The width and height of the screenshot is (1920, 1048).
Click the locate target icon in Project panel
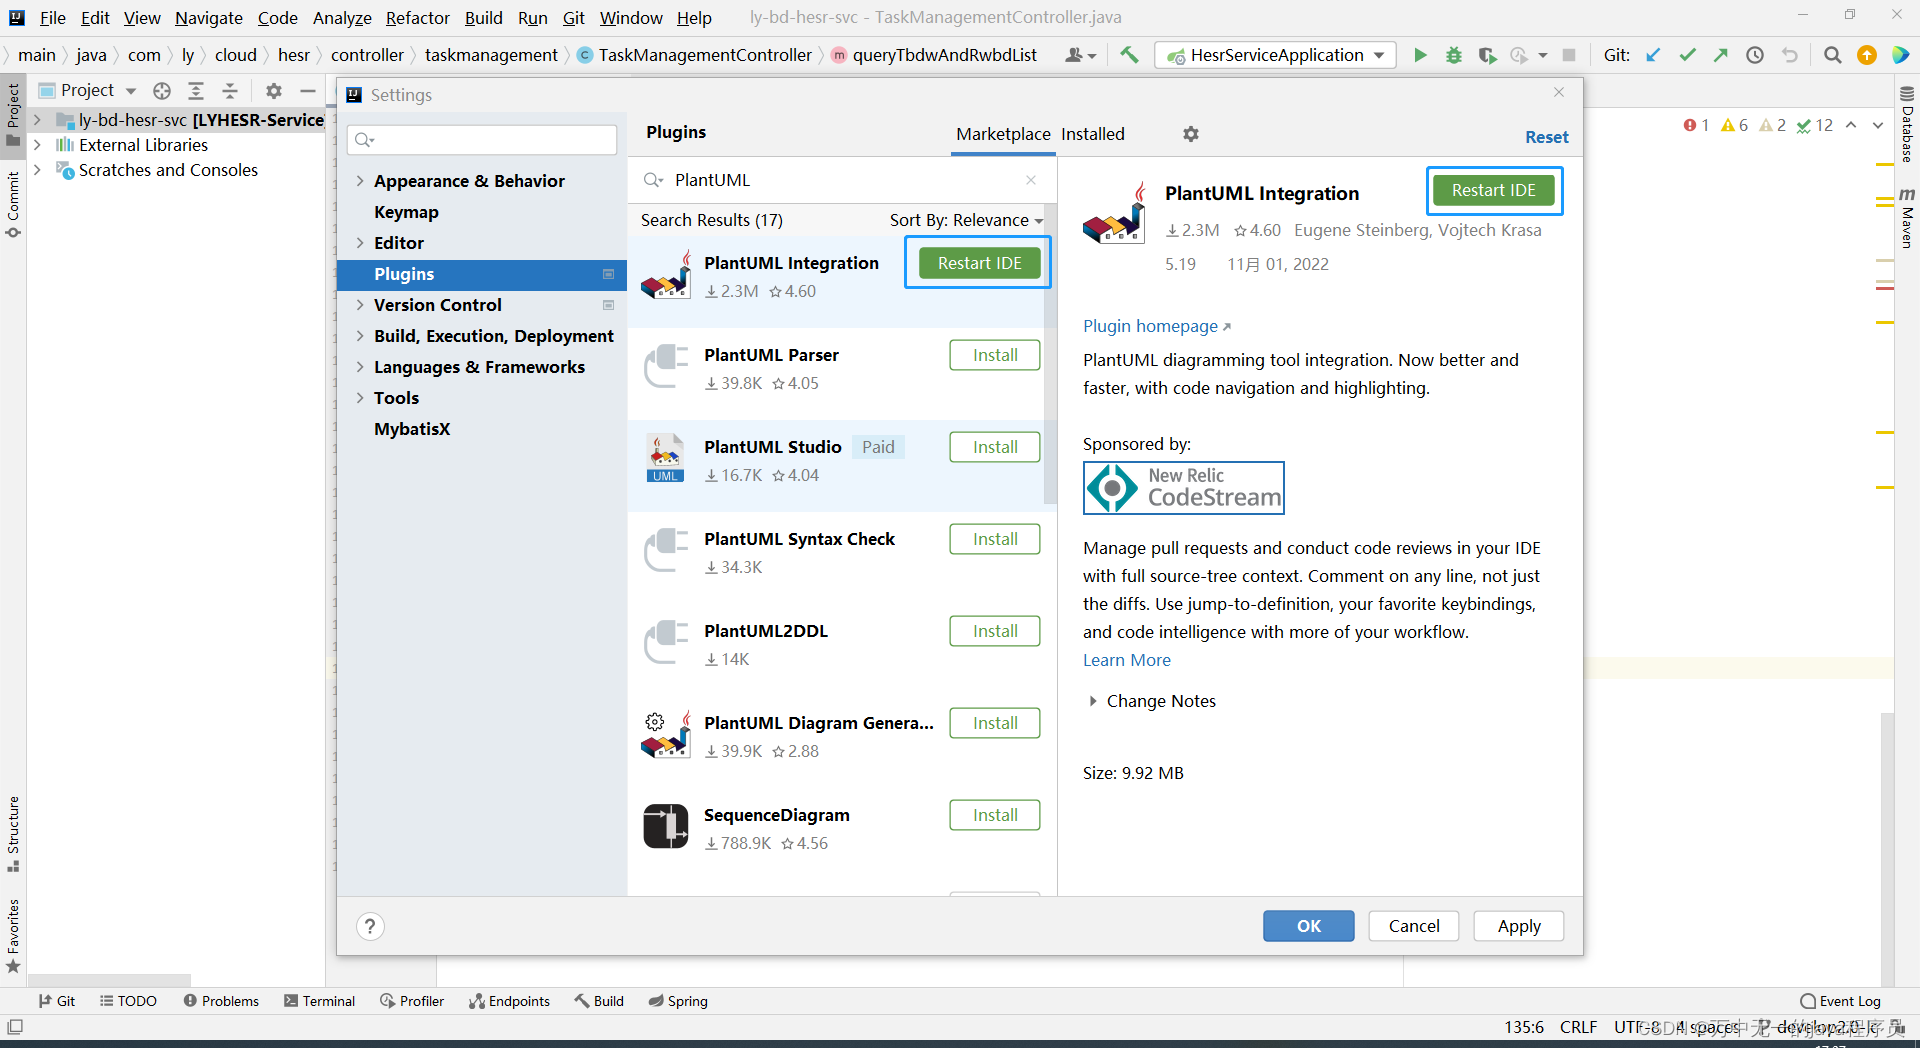pyautogui.click(x=162, y=91)
